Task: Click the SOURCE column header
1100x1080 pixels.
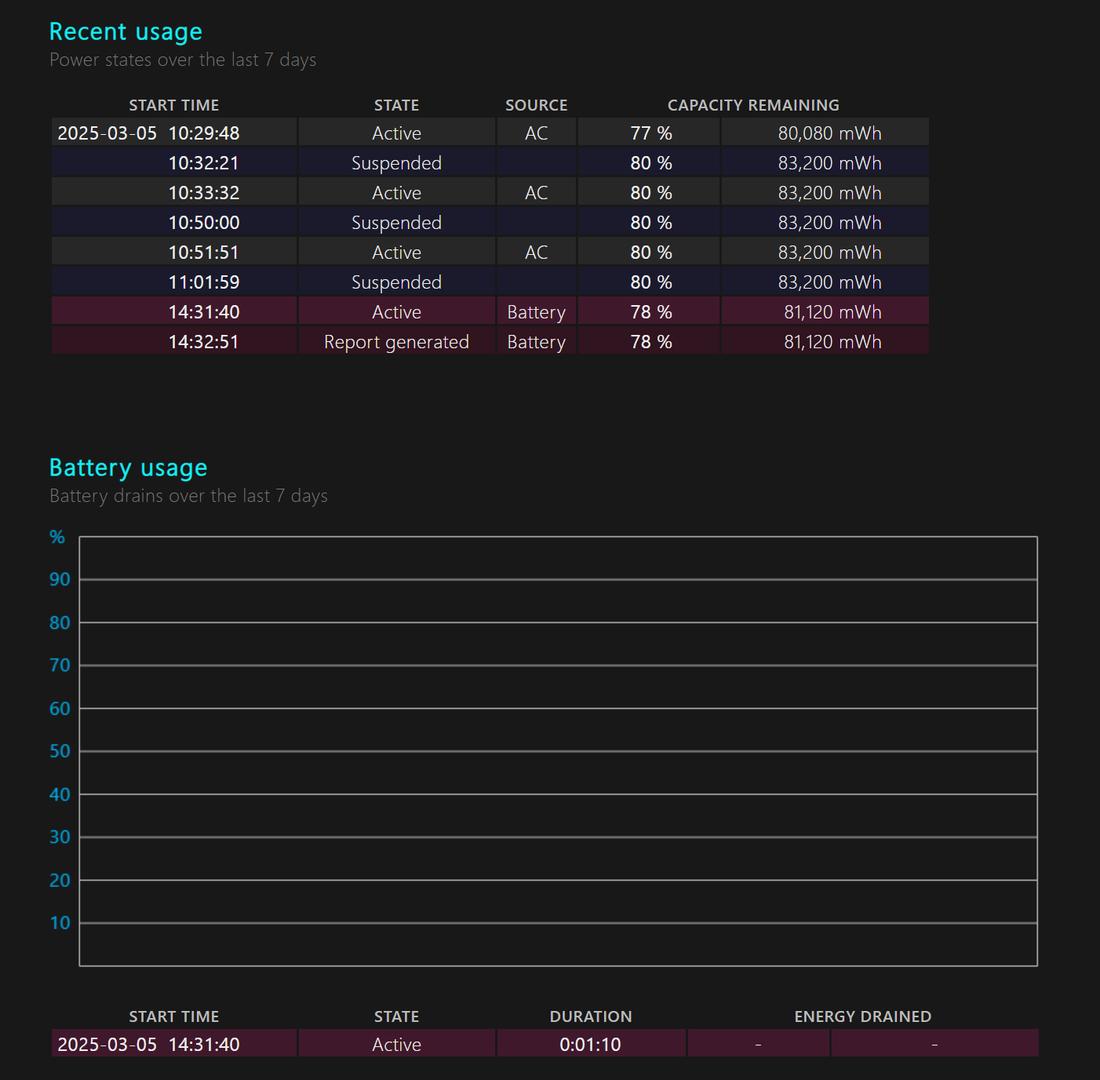Action: tap(536, 105)
